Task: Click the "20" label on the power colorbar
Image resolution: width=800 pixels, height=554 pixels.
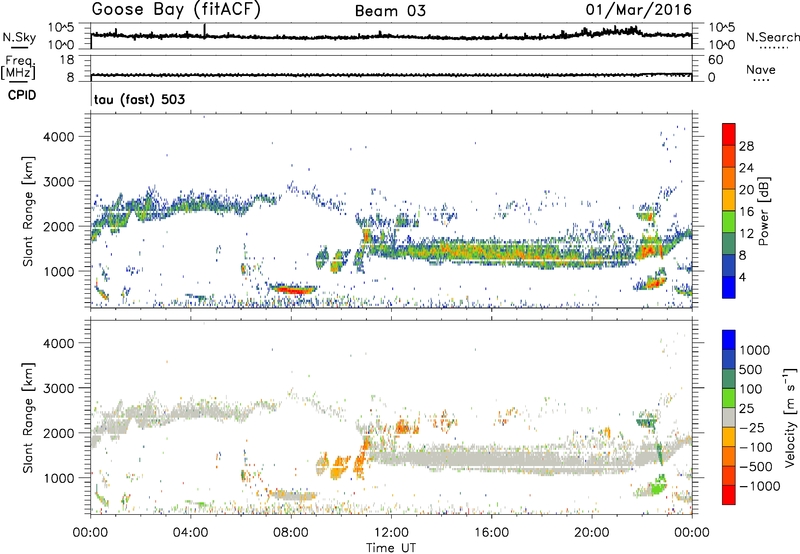Action: [746, 190]
